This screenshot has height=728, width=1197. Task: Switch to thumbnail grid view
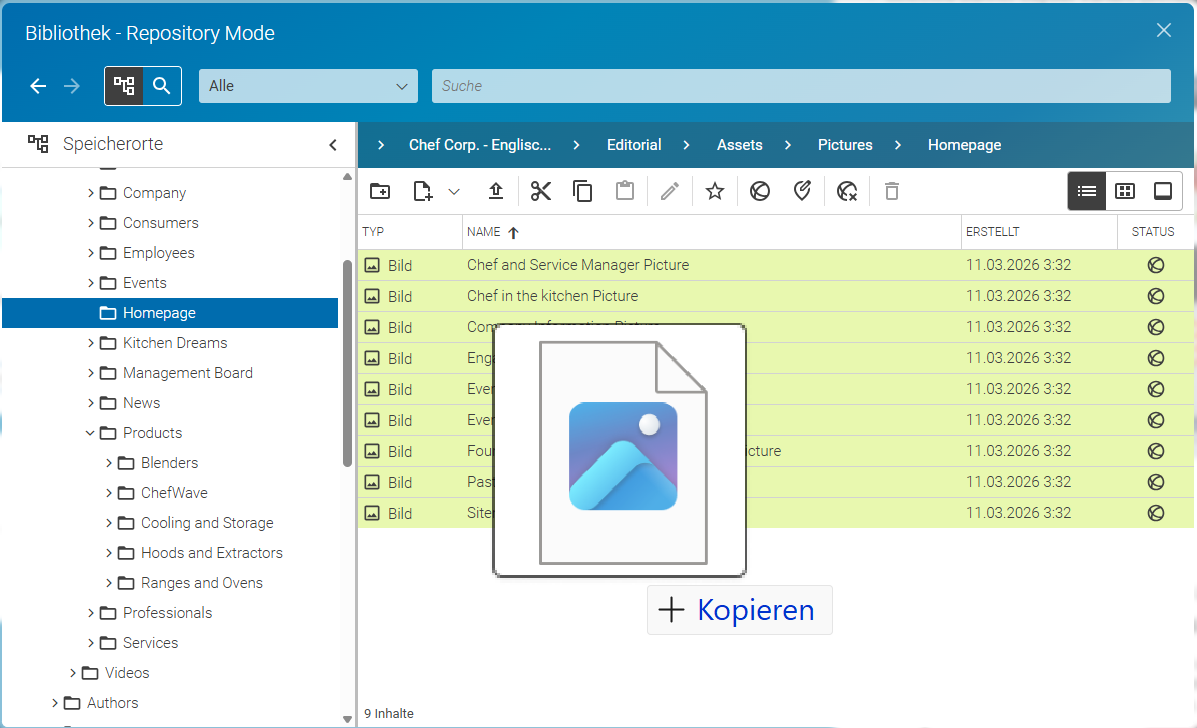pos(1125,191)
